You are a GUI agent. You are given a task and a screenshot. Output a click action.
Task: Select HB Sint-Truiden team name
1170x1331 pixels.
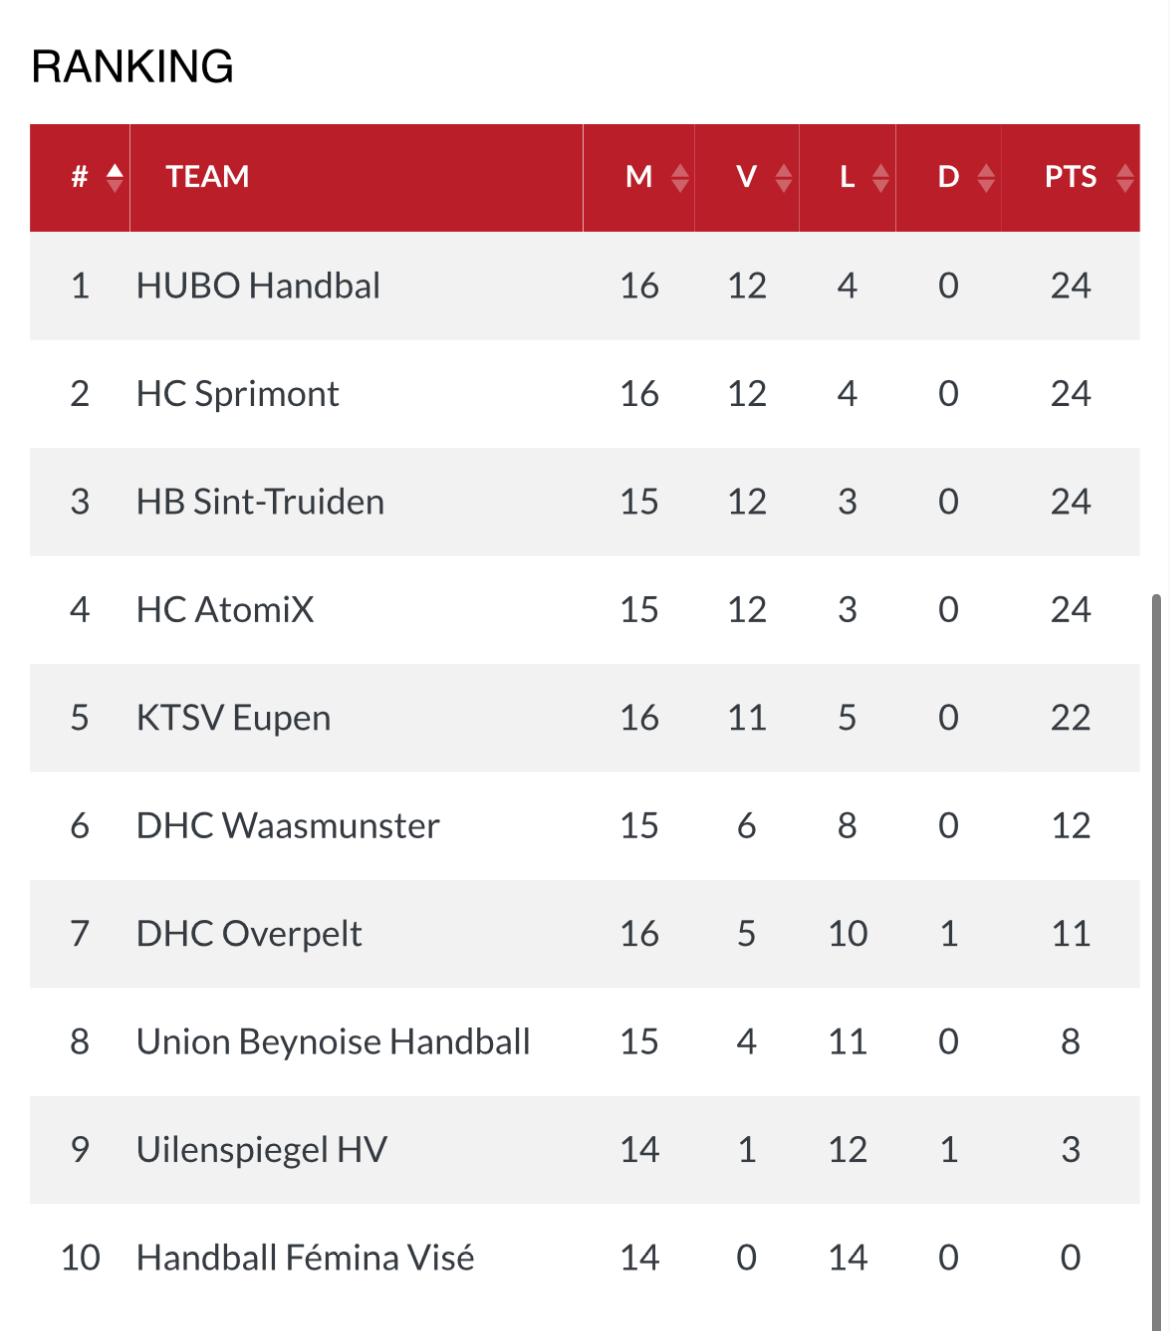260,502
